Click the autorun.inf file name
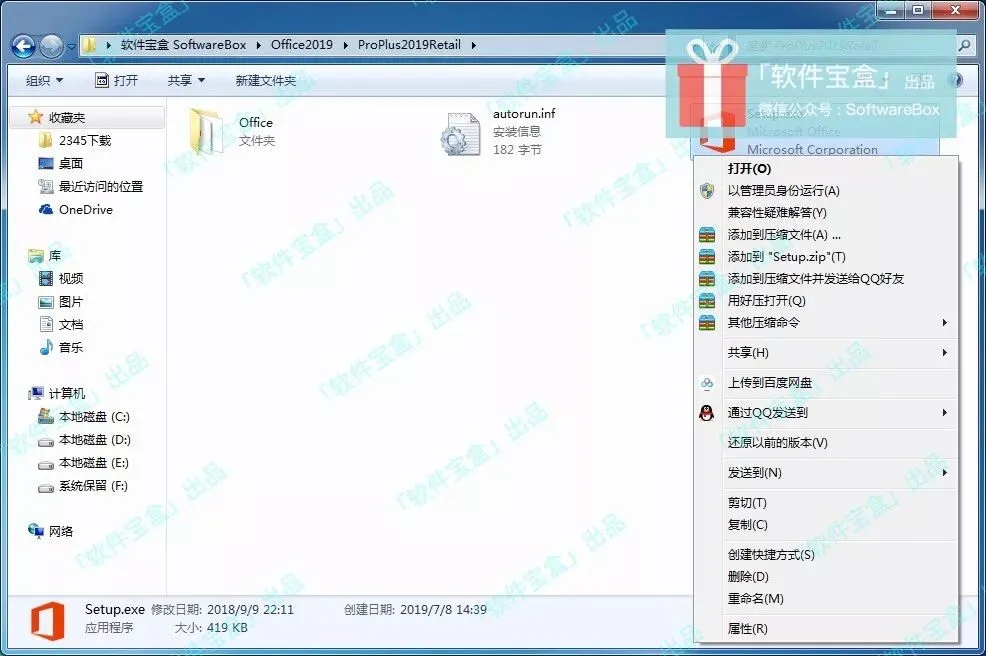The width and height of the screenshot is (986, 656). 524,114
